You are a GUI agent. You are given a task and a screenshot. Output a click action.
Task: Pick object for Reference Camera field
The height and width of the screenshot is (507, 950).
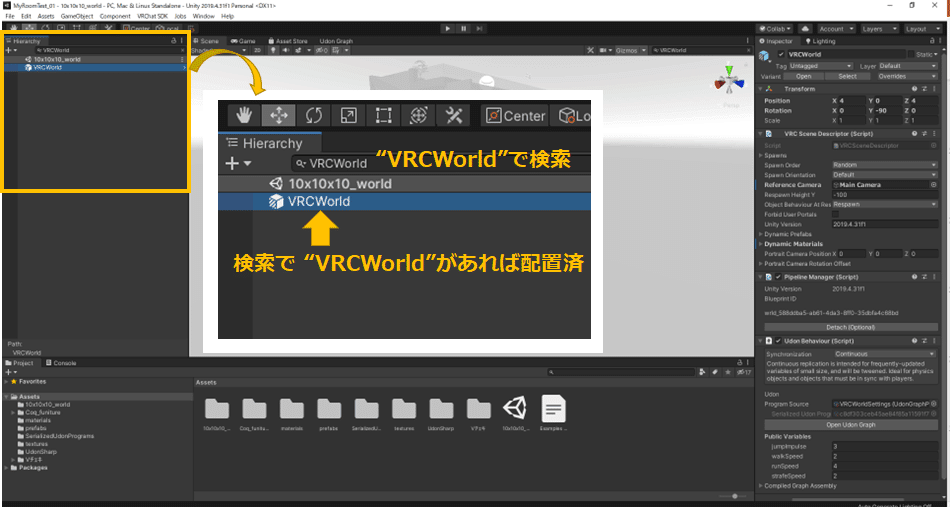[x=933, y=185]
